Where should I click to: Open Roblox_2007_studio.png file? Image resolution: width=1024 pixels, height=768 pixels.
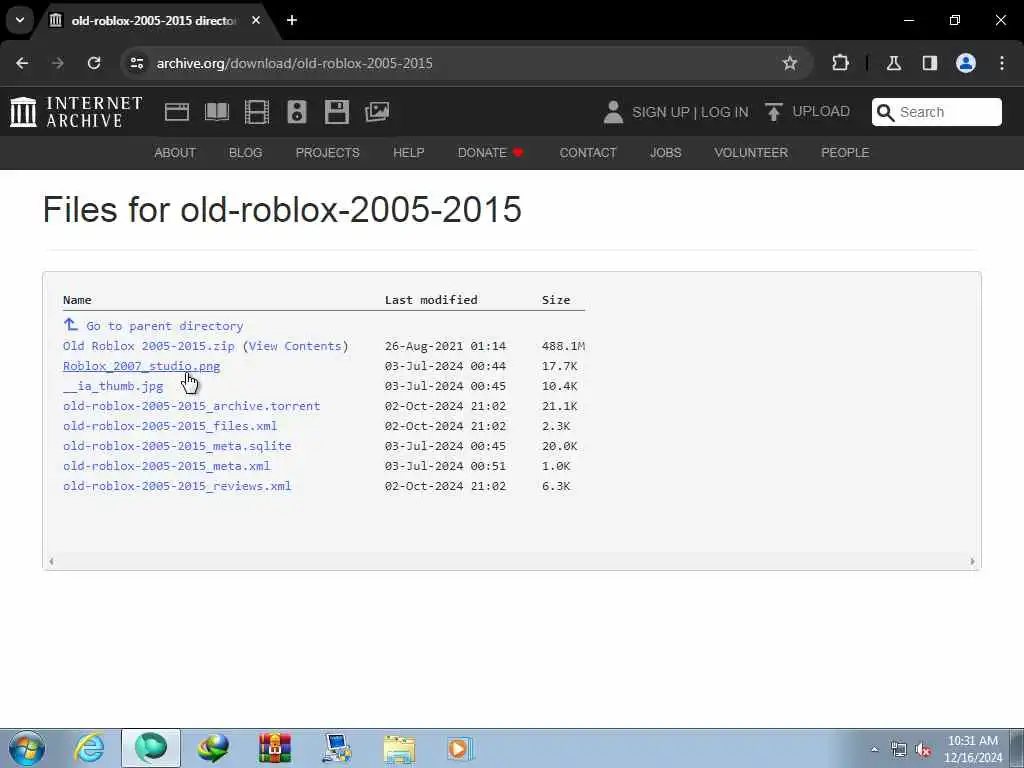pos(142,366)
